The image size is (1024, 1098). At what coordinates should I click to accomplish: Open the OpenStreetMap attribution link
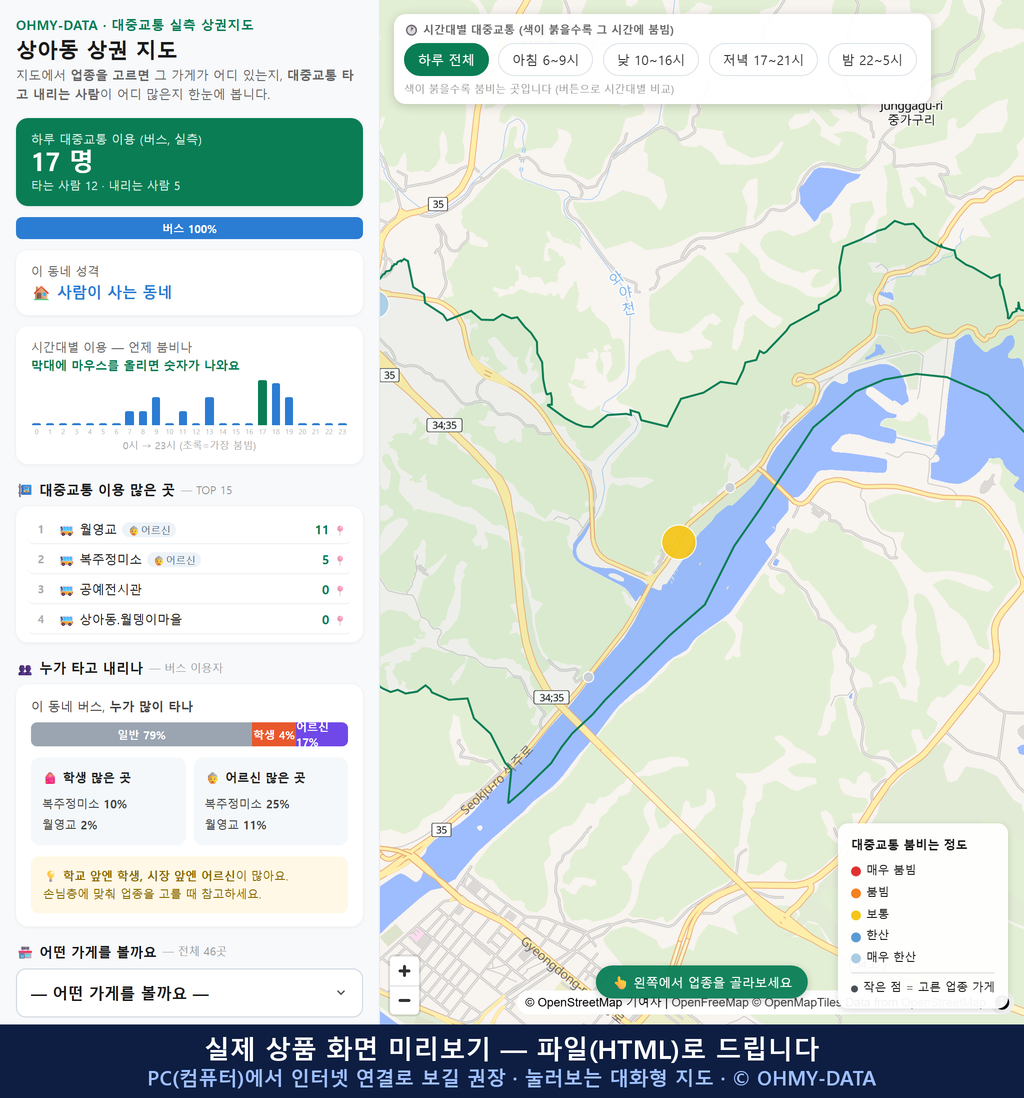point(573,1002)
